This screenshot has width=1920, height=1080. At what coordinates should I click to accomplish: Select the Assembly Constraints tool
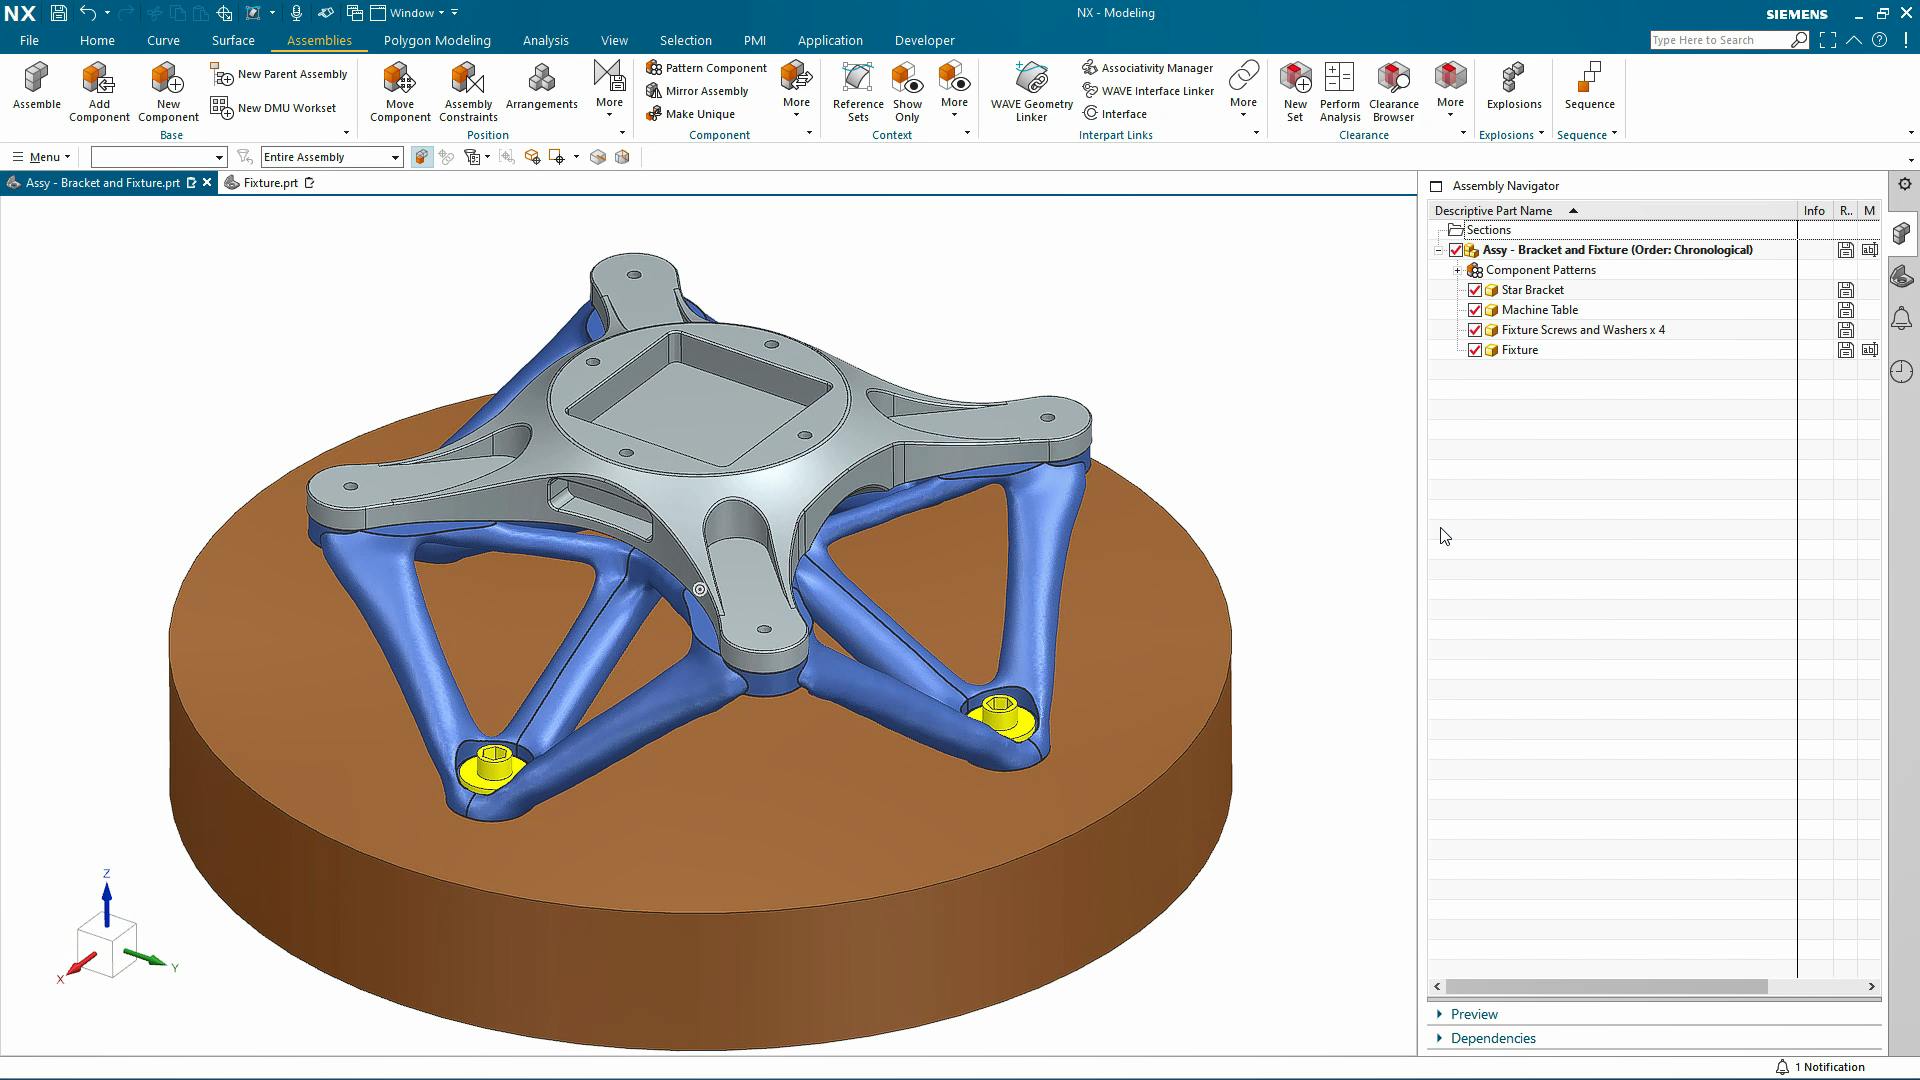[467, 80]
